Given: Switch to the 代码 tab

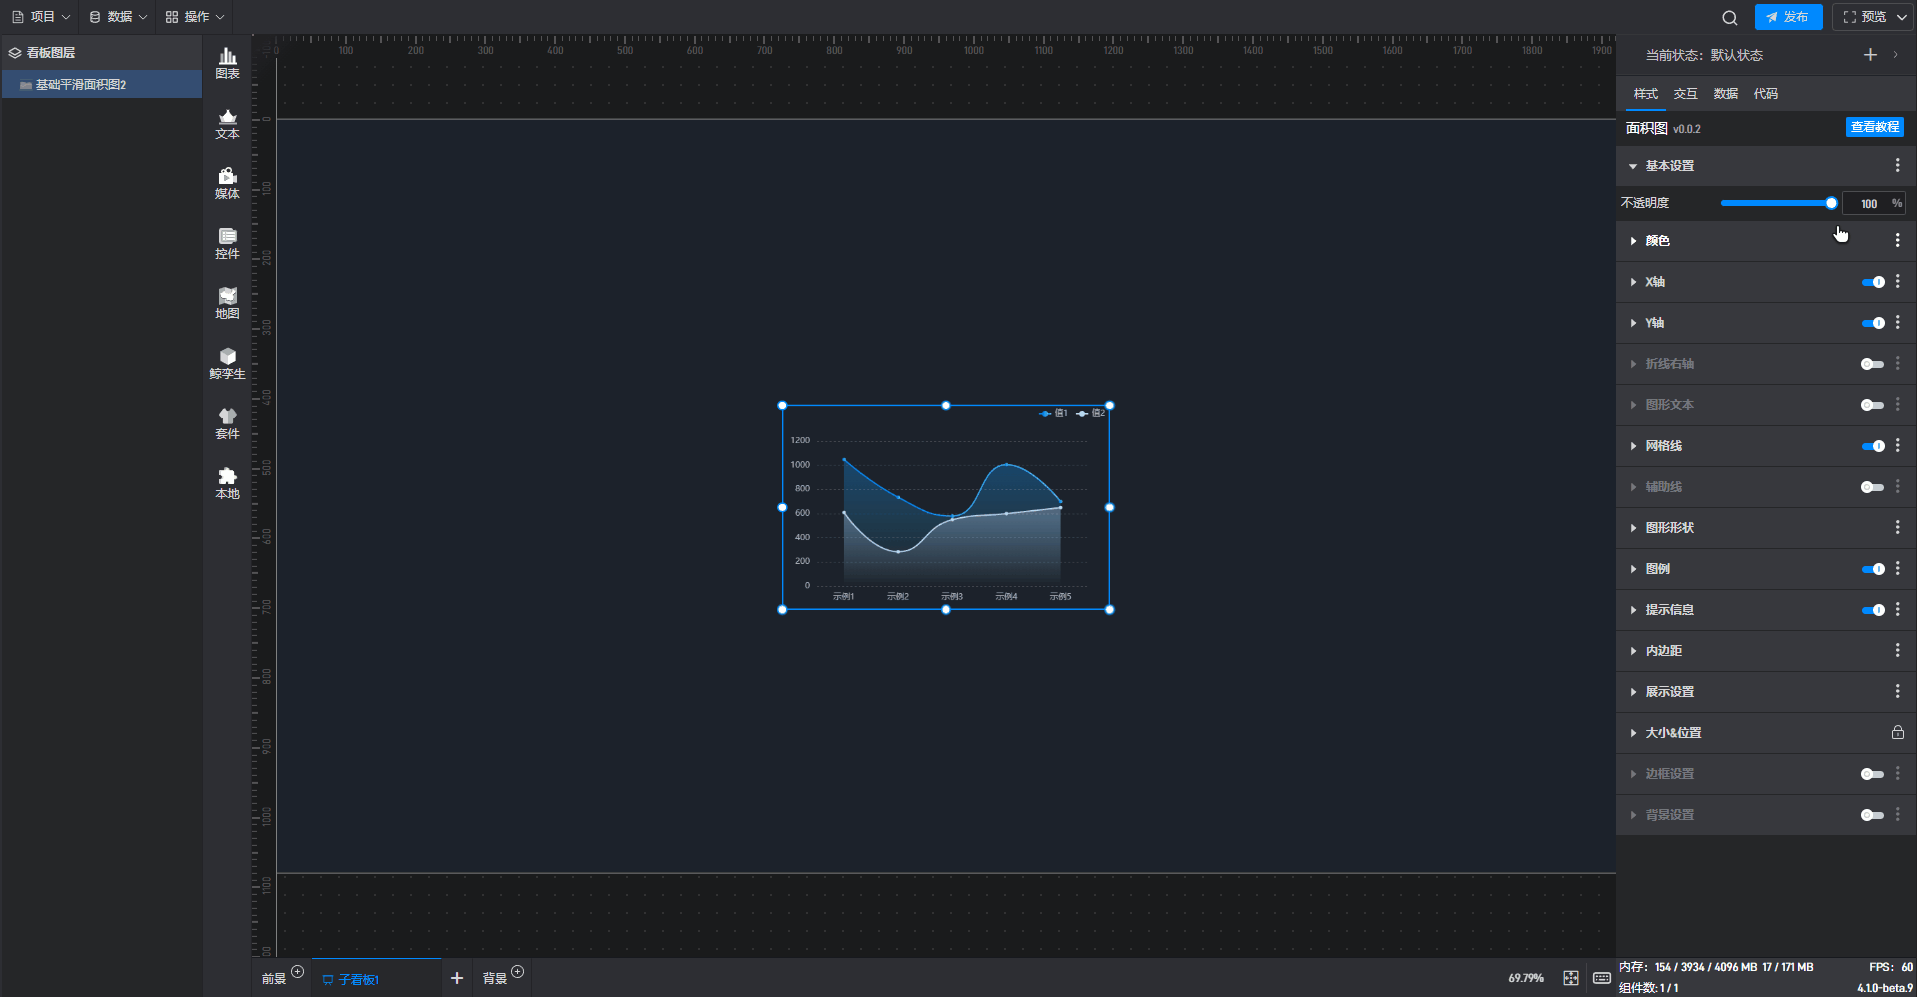Looking at the screenshot, I should coord(1766,93).
